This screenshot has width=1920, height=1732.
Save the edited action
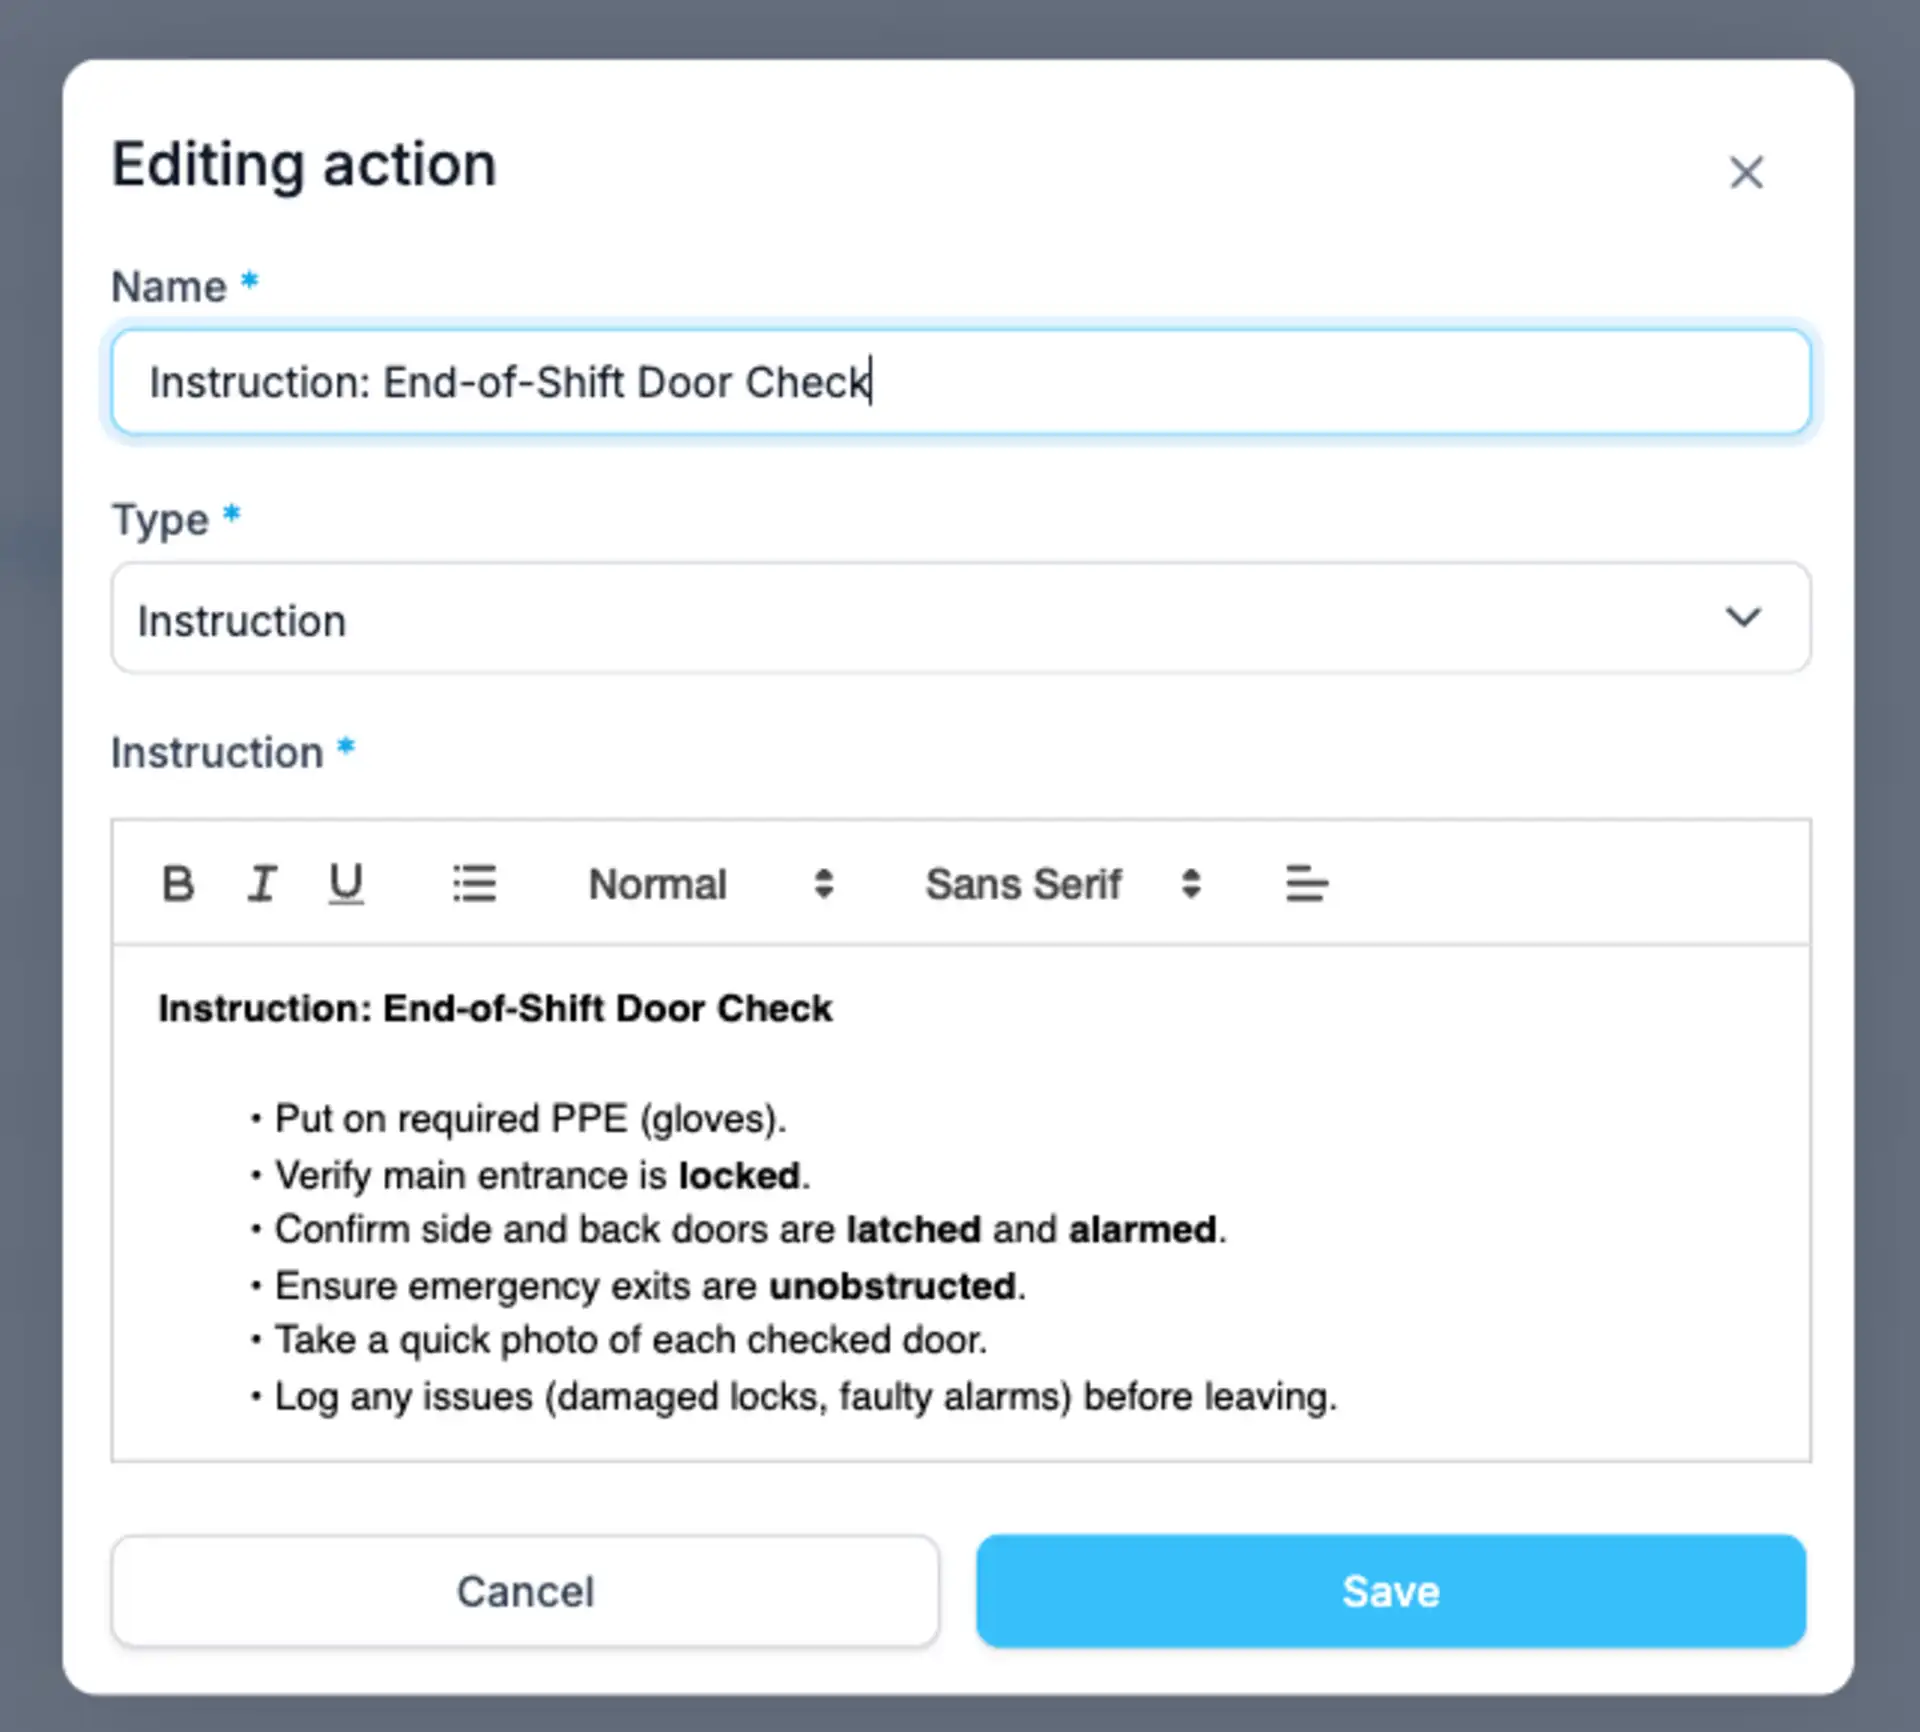click(x=1390, y=1591)
